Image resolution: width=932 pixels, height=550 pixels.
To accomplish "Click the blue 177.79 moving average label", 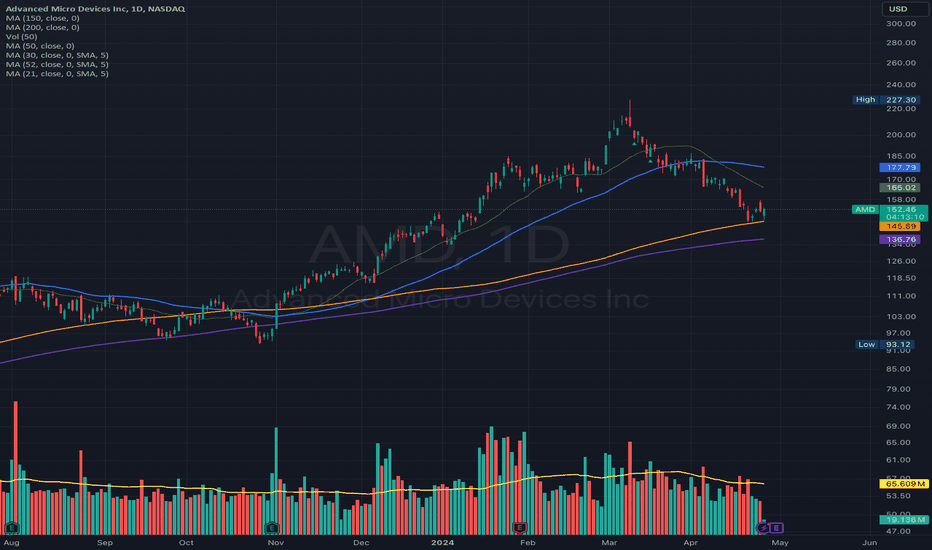I will 900,168.
